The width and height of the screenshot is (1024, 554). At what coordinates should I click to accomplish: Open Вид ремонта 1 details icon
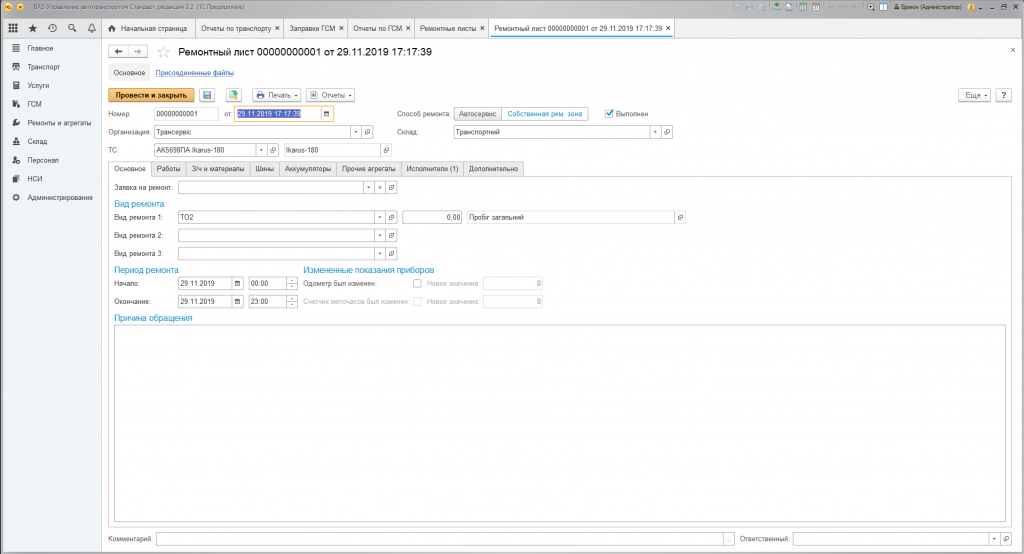click(x=391, y=218)
